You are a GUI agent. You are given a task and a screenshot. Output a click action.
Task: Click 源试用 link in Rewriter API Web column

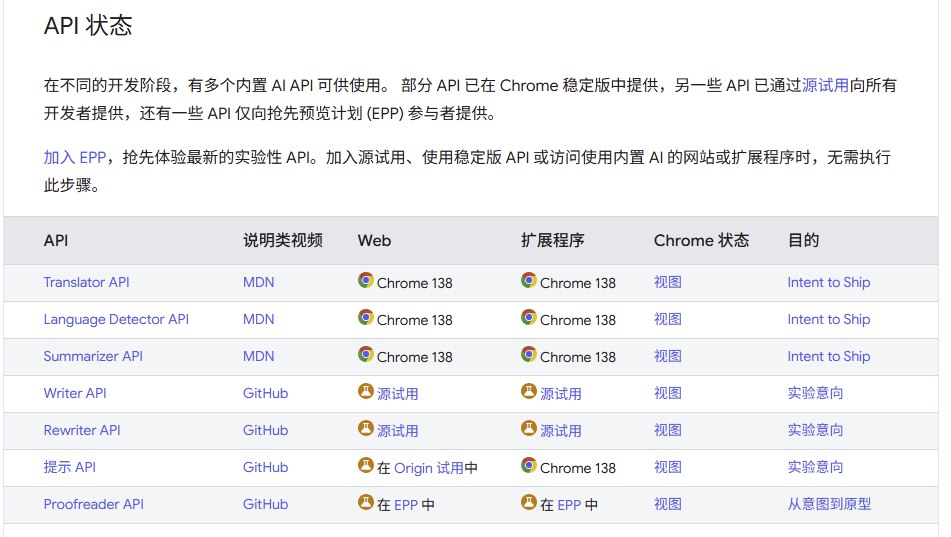coord(397,431)
